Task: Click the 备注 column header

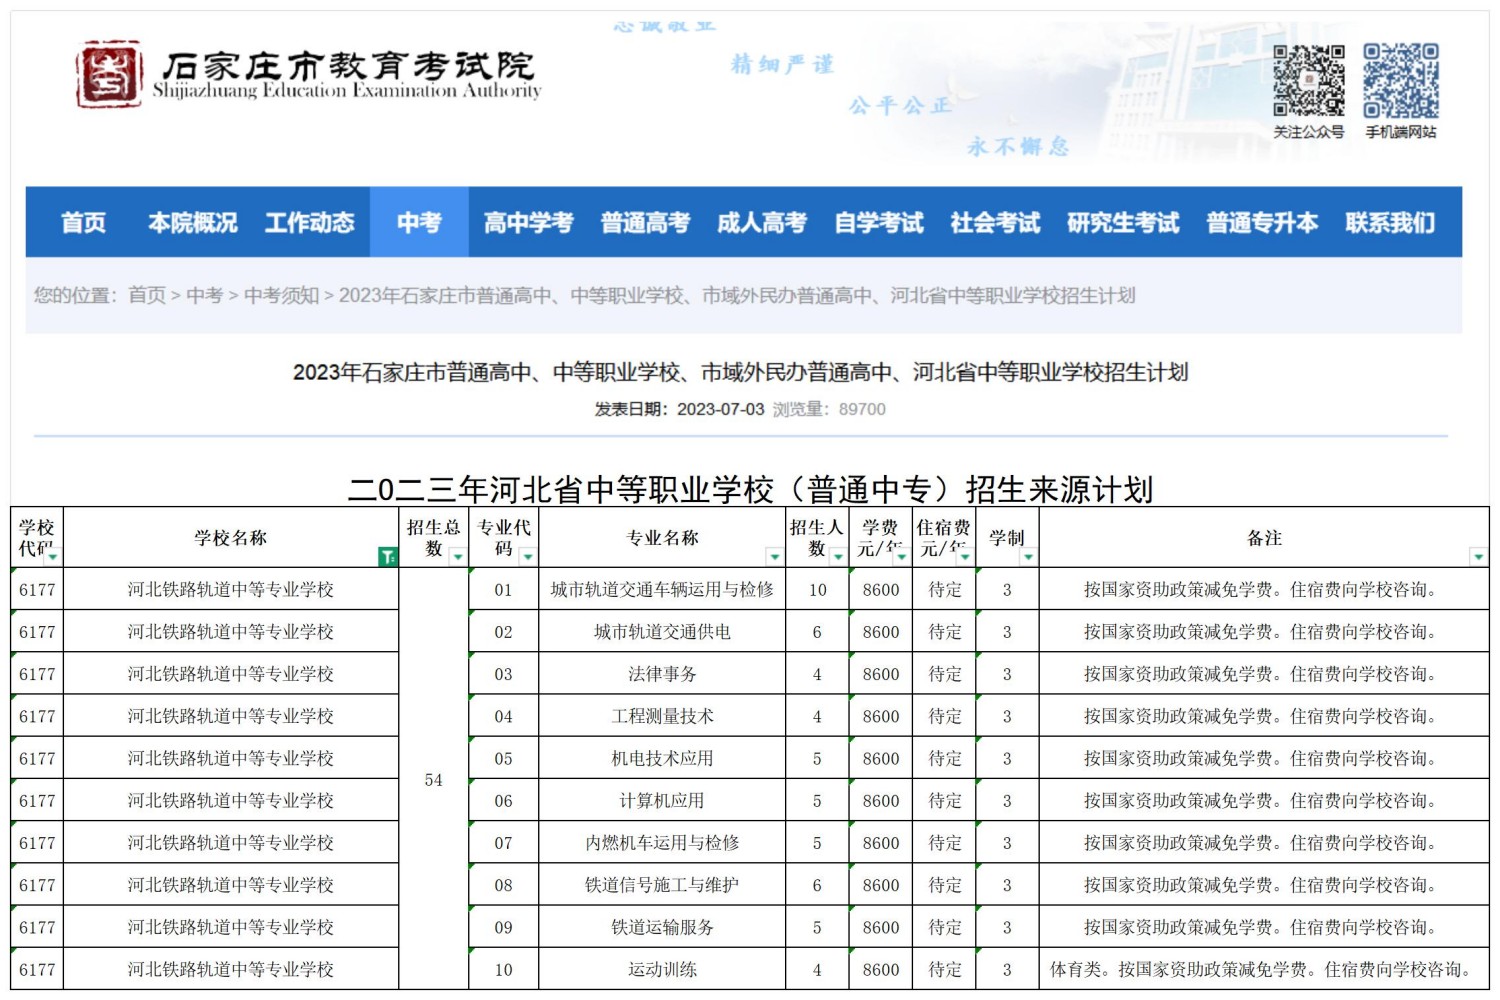Action: (1264, 538)
